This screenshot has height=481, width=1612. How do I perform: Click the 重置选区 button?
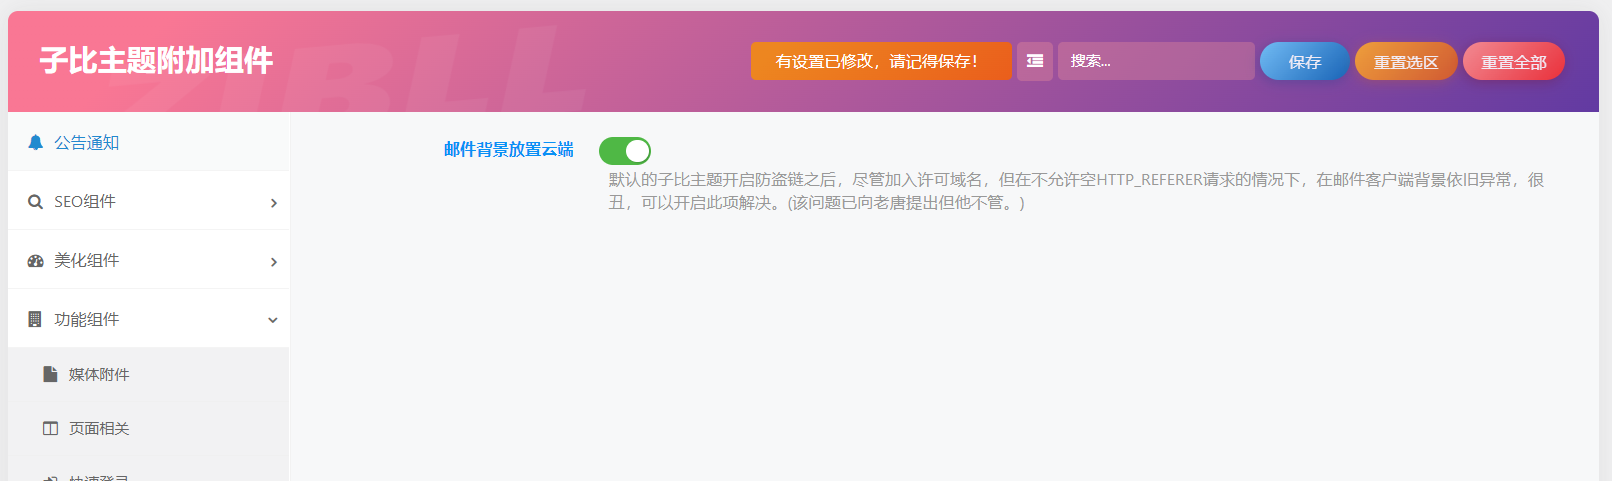pos(1406,61)
